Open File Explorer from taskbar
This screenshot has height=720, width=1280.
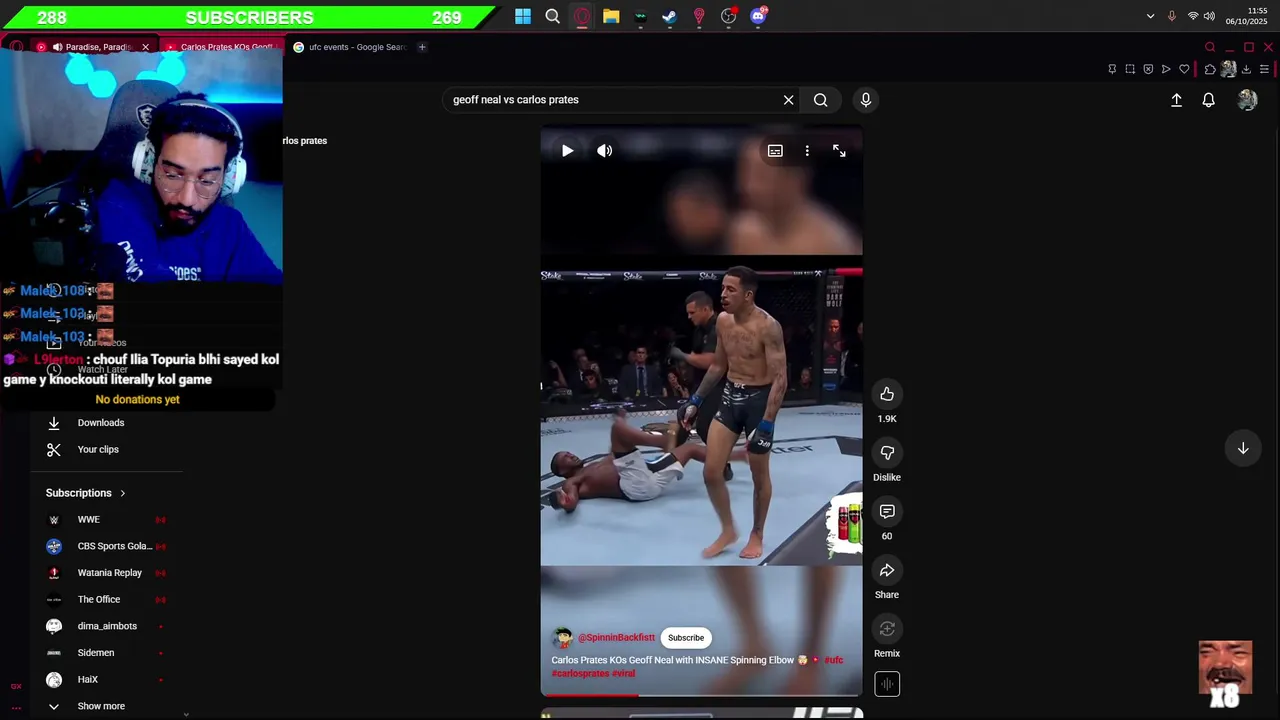(611, 16)
